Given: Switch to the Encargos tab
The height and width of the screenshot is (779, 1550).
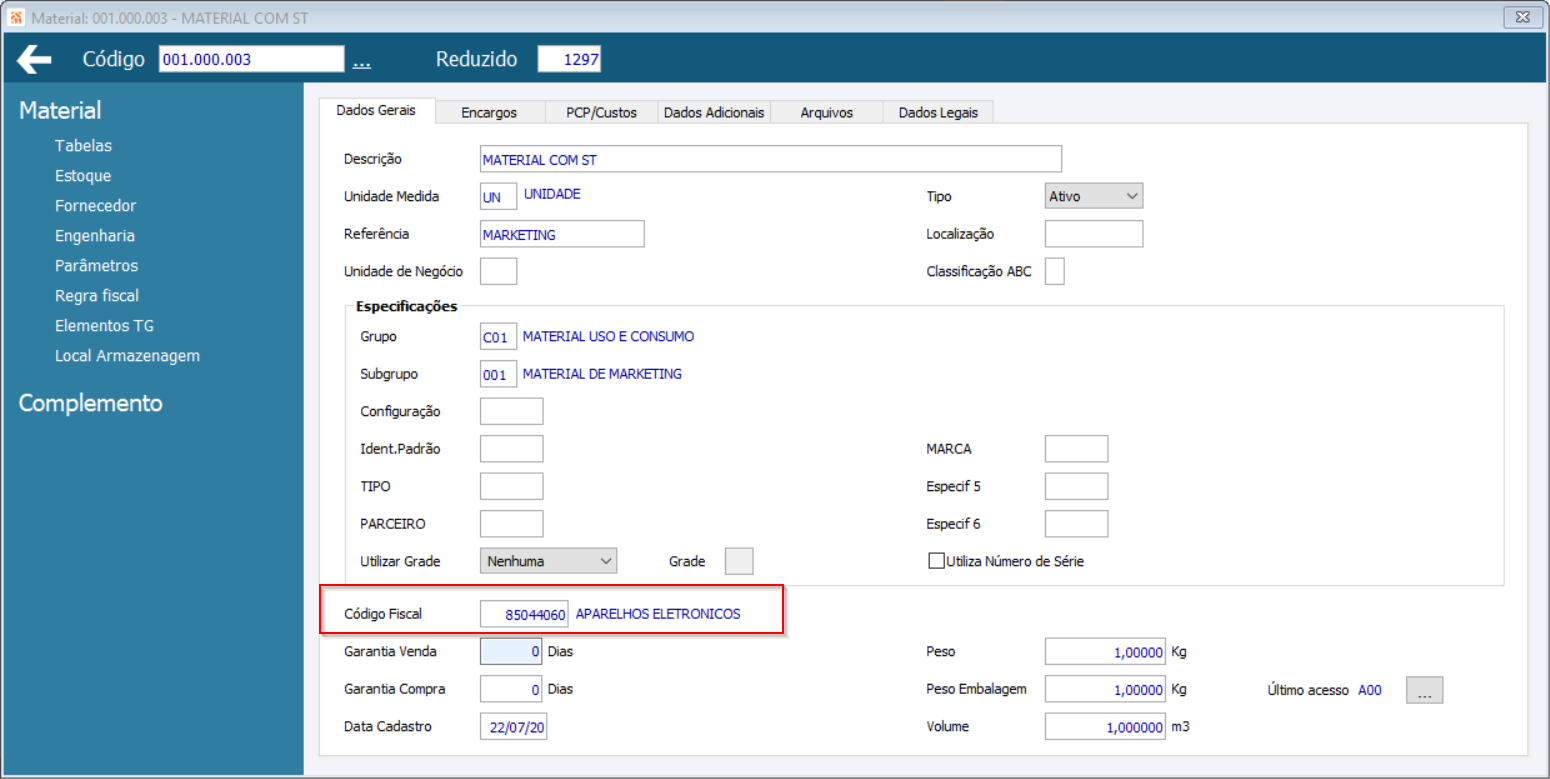Looking at the screenshot, I should point(489,112).
